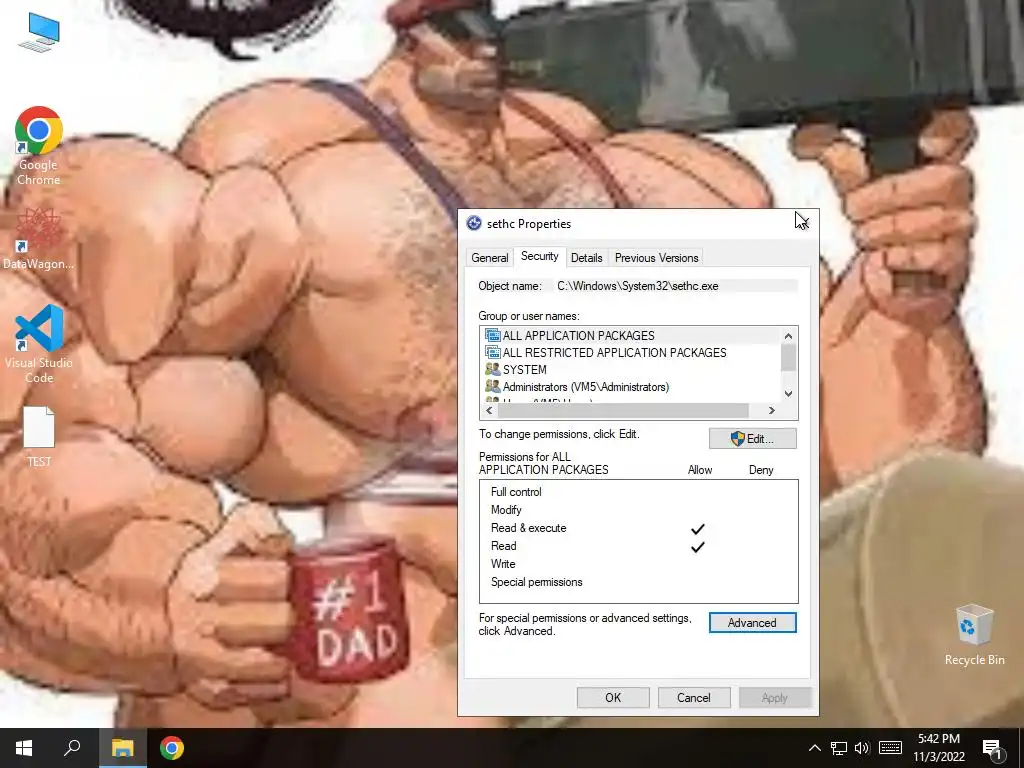The height and width of the screenshot is (768, 1024).
Task: Select the DataWagon desktop shortcut
Action: 39,239
